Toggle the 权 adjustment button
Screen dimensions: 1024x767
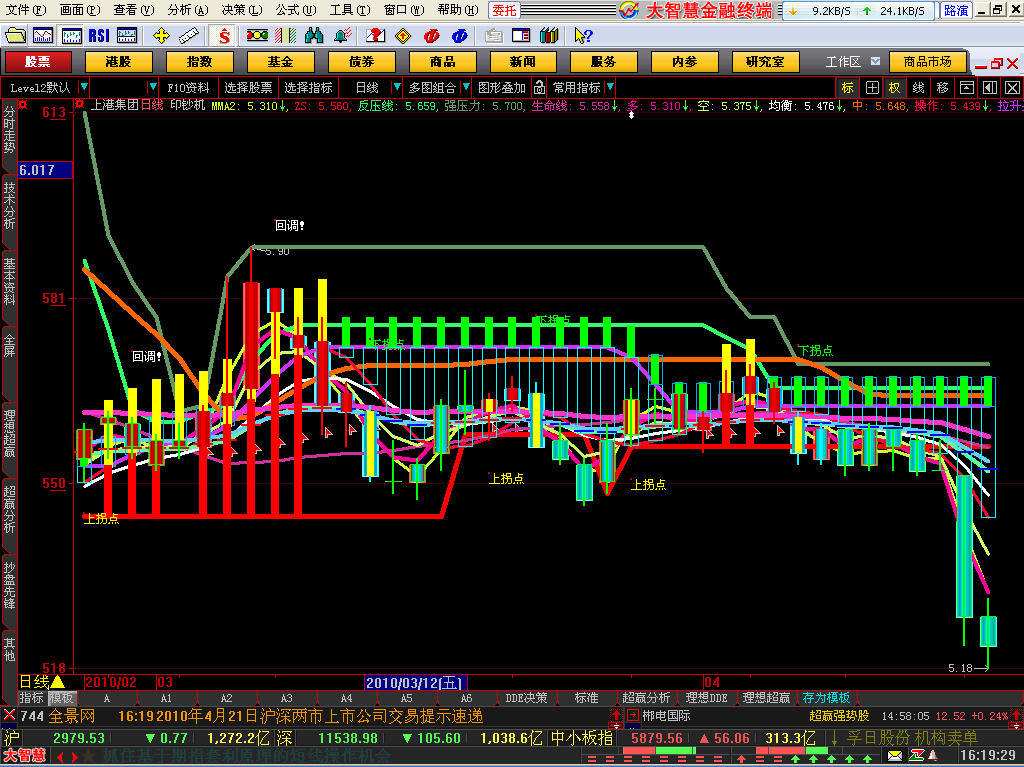point(895,88)
